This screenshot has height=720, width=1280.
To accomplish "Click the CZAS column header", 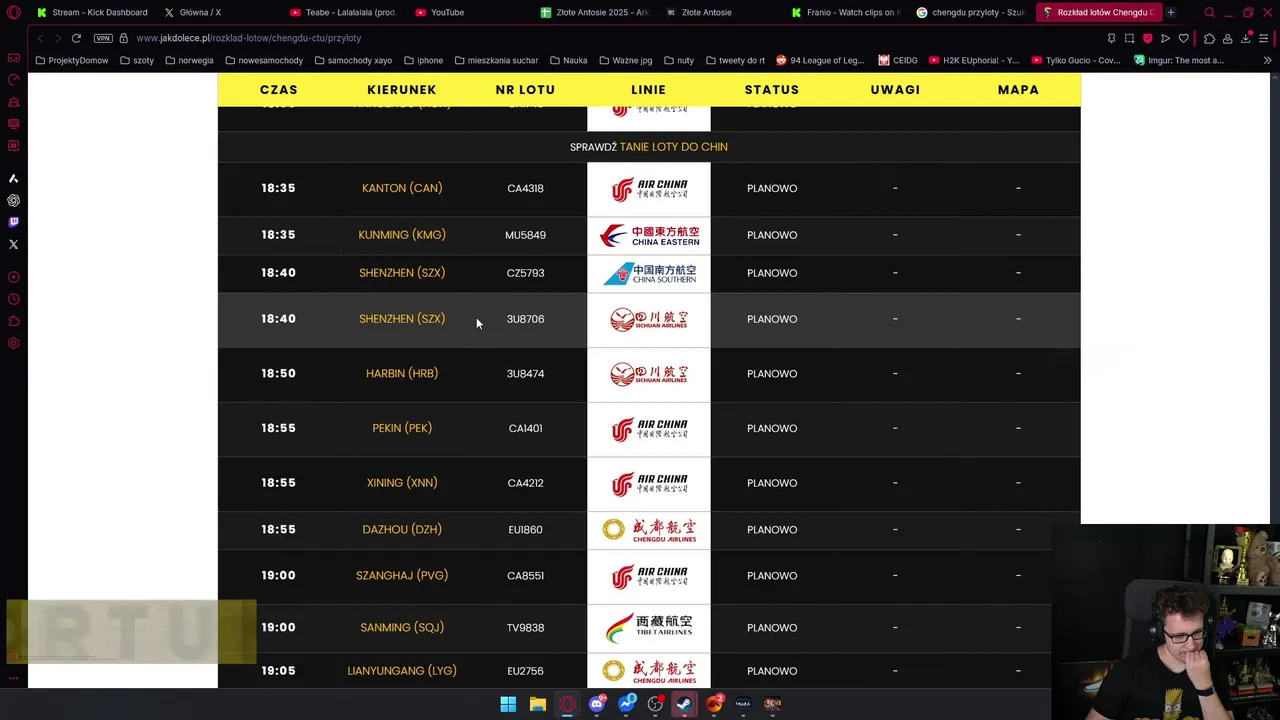I will pyautogui.click(x=278, y=90).
